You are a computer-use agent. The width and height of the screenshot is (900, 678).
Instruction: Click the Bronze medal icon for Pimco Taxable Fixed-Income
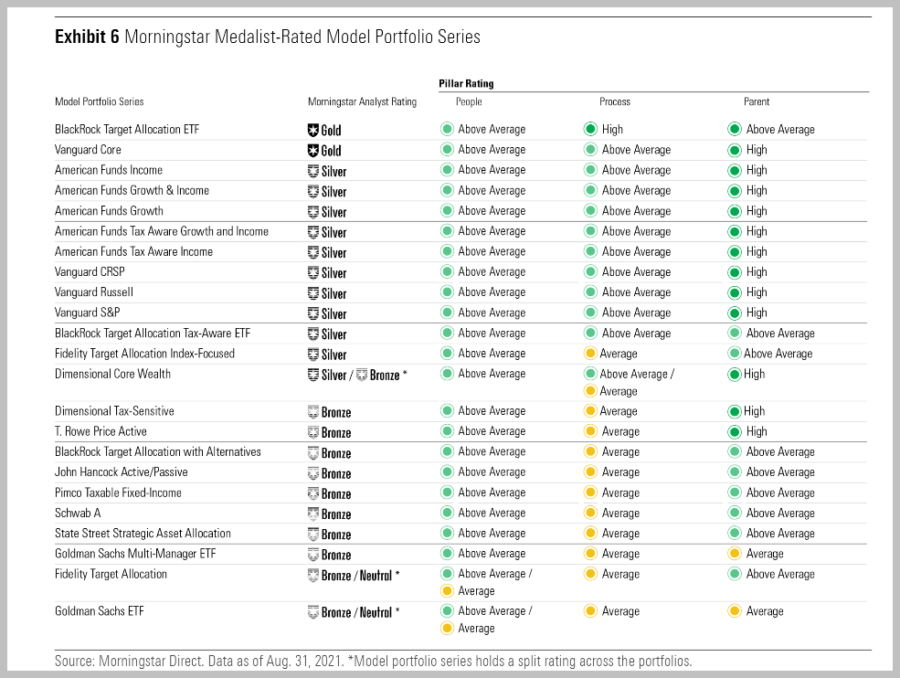point(313,494)
